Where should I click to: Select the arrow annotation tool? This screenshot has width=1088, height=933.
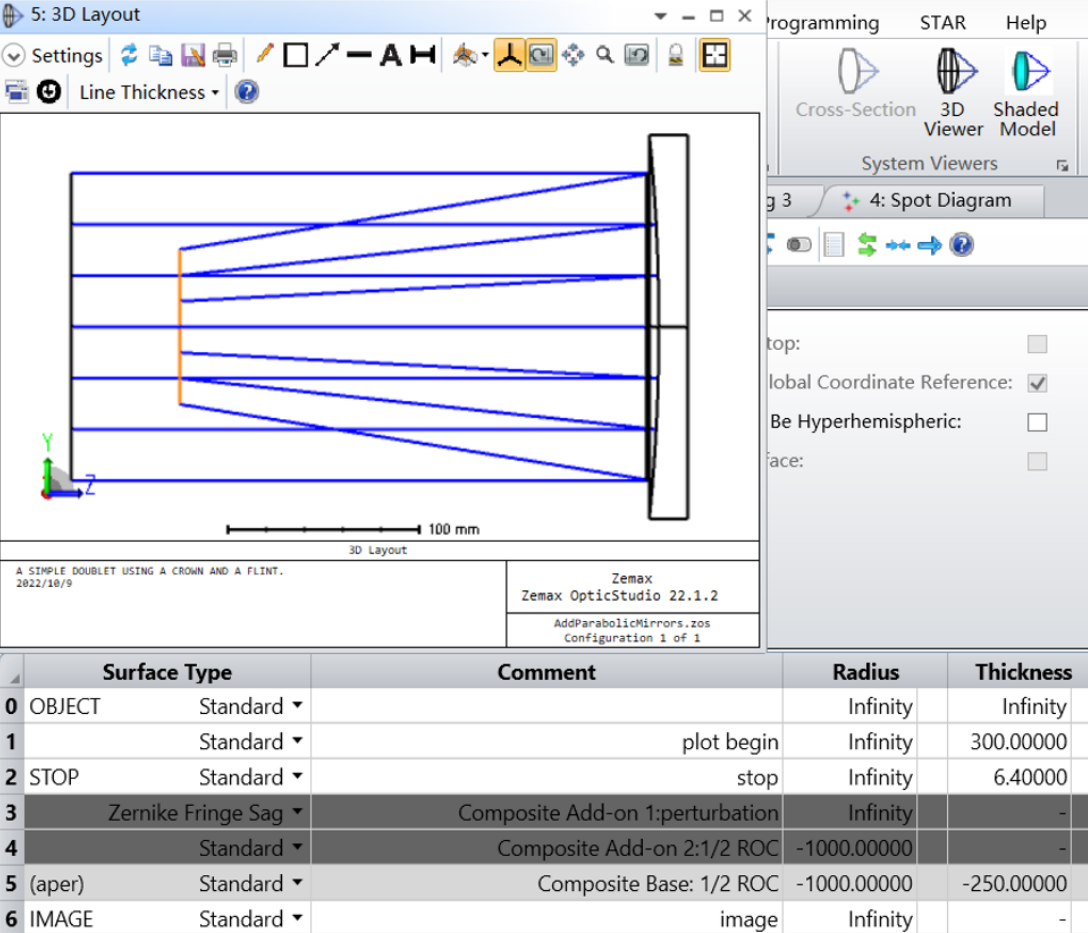(328, 55)
